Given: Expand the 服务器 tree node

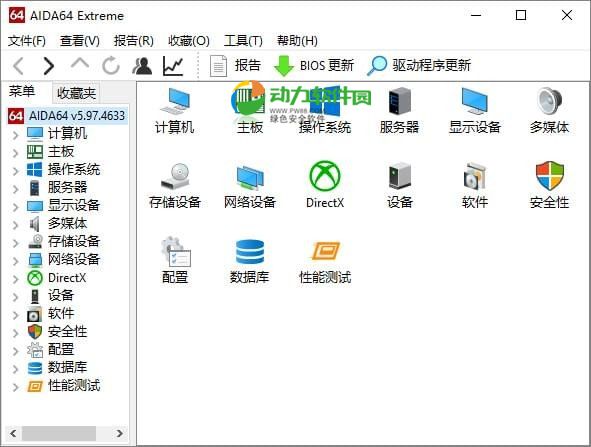Looking at the screenshot, I should (15, 189).
